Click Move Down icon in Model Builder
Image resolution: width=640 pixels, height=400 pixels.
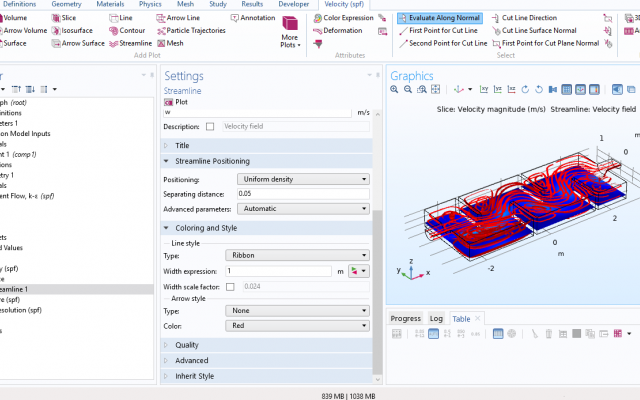30,89
